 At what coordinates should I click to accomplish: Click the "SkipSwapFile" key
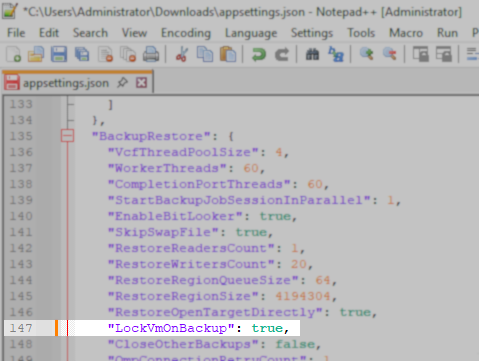(163, 232)
